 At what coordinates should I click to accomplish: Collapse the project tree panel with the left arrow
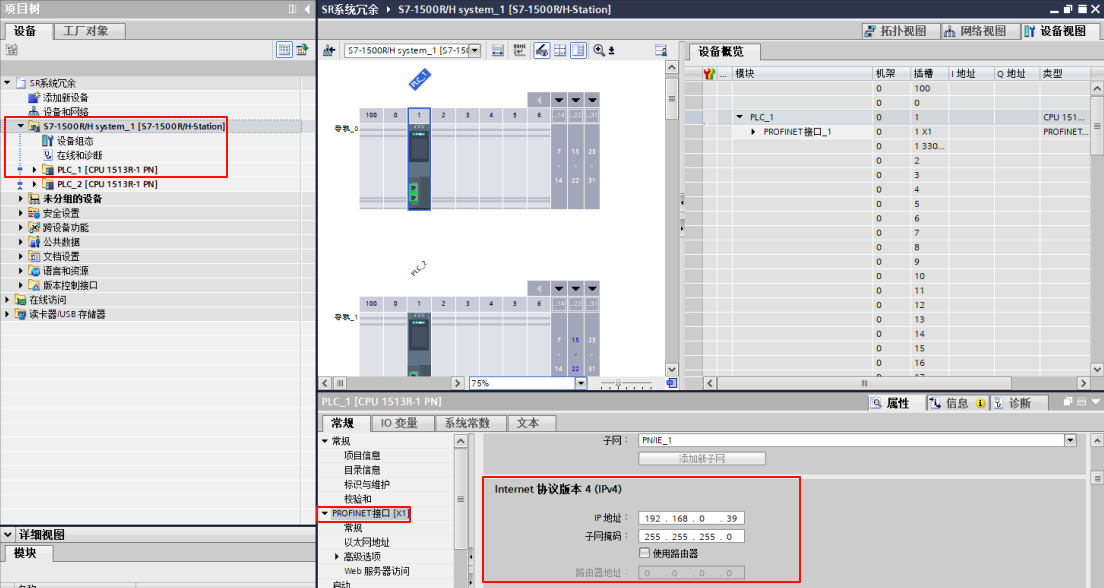tap(307, 9)
